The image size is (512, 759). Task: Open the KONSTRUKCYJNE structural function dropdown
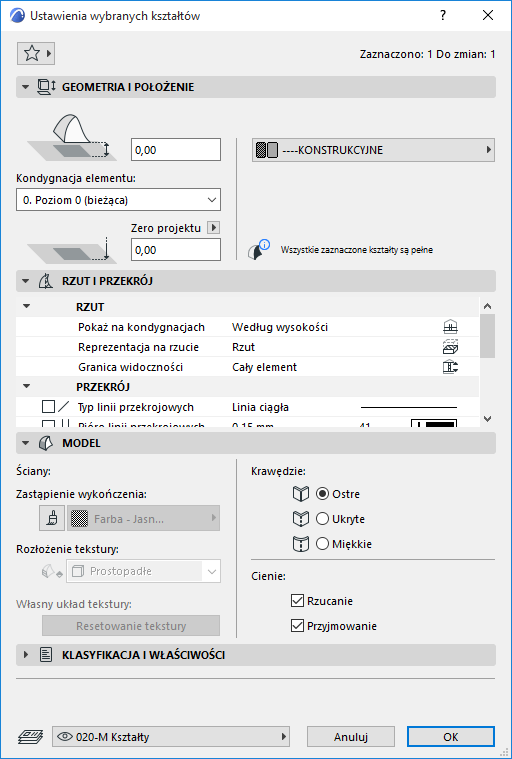(373, 150)
